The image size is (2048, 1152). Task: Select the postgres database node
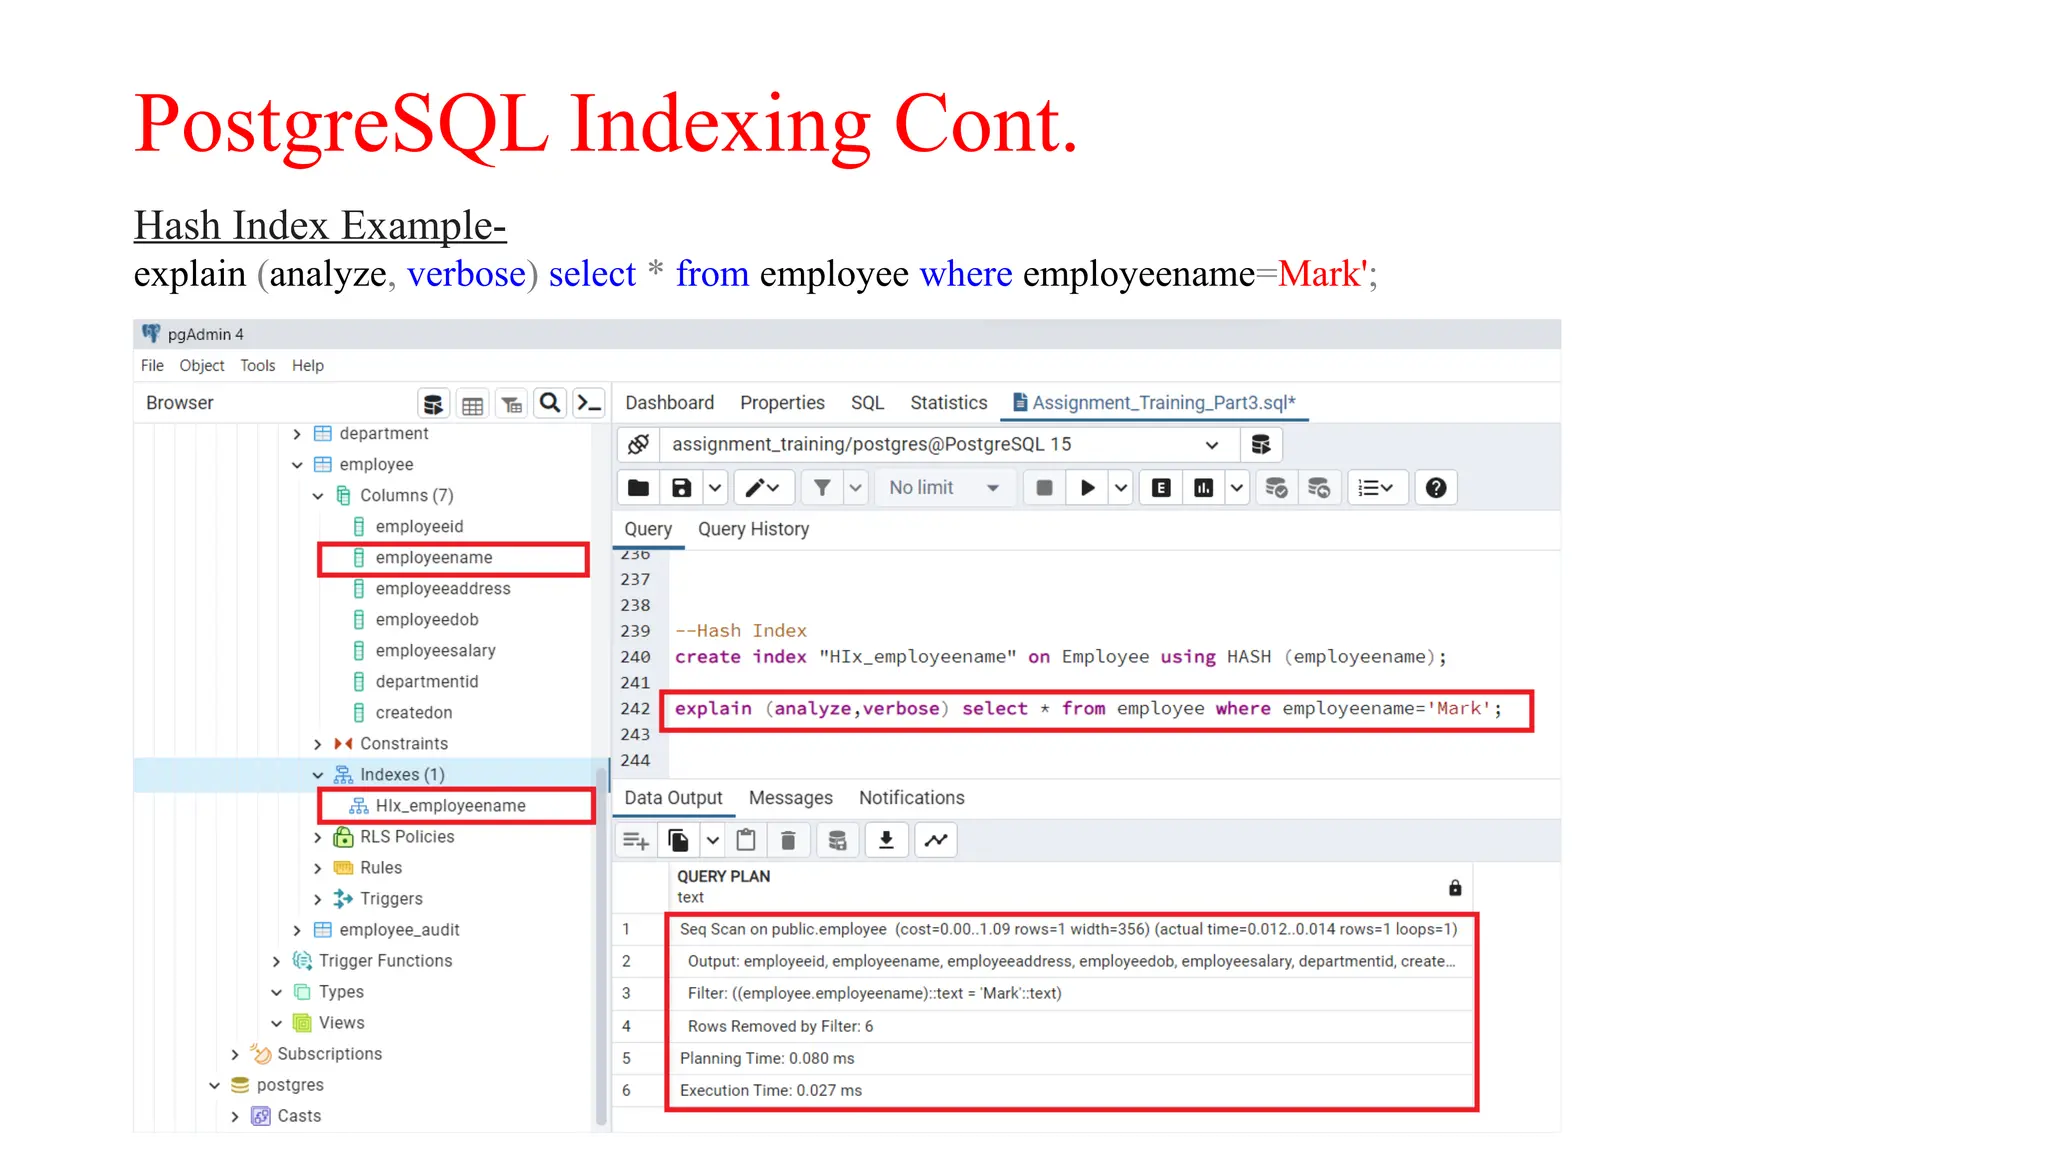[x=290, y=1085]
